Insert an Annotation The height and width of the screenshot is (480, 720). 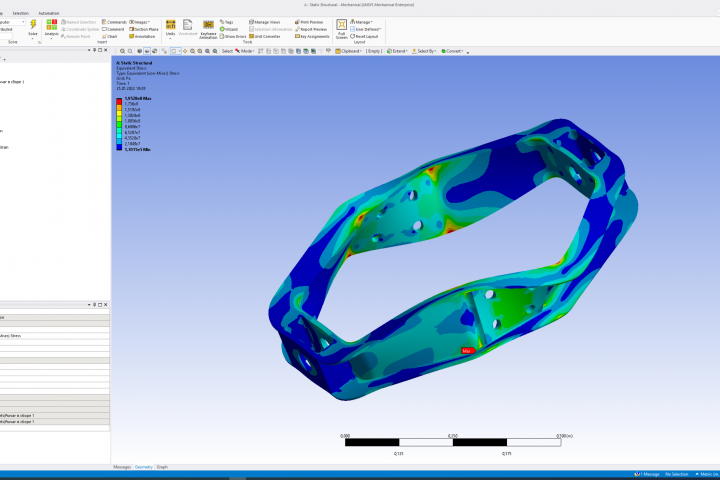pyautogui.click(x=142, y=36)
